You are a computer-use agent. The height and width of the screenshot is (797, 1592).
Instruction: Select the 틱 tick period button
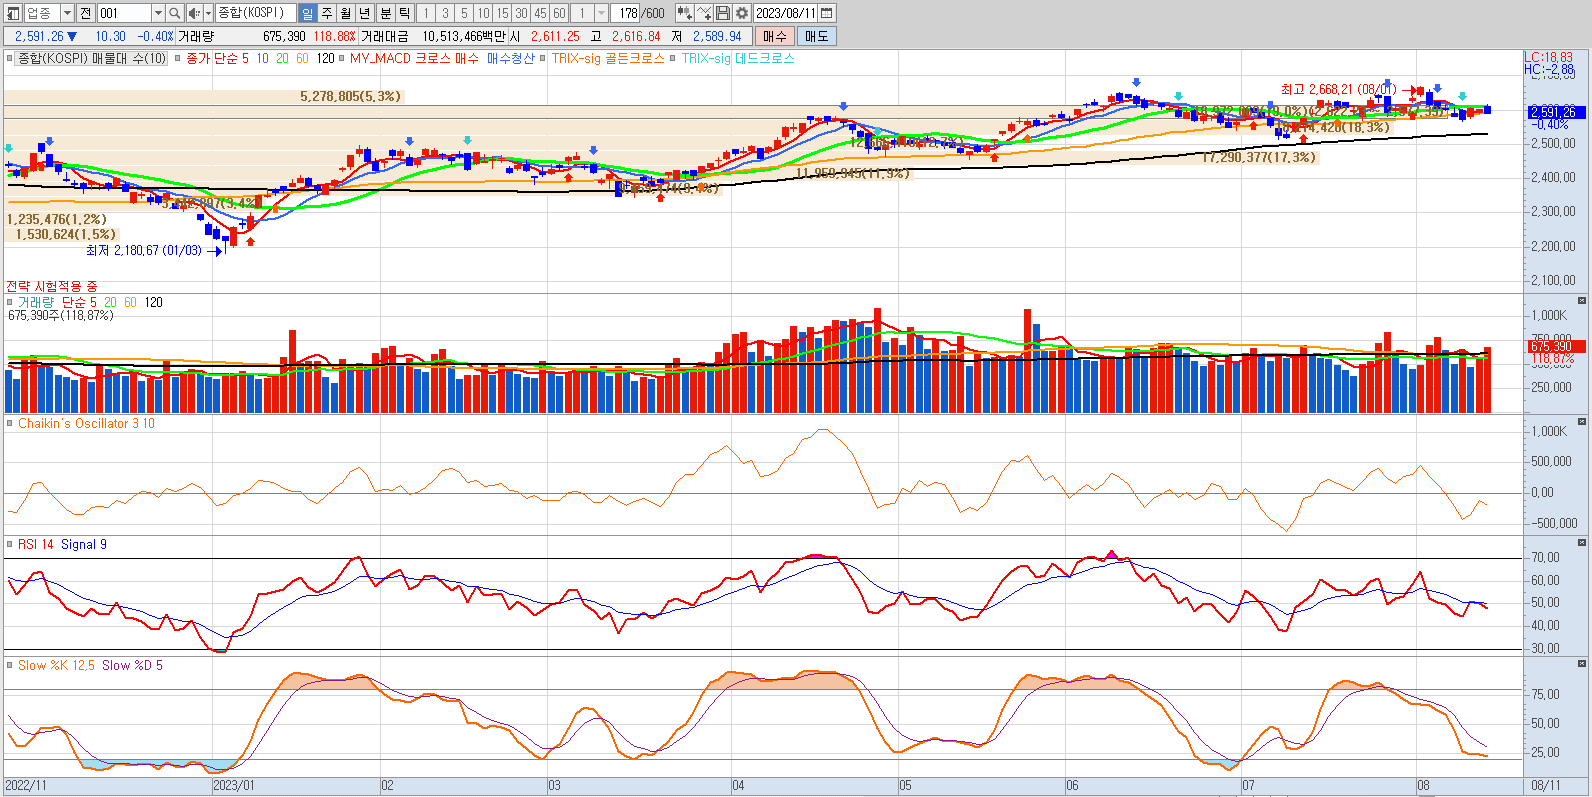[404, 13]
